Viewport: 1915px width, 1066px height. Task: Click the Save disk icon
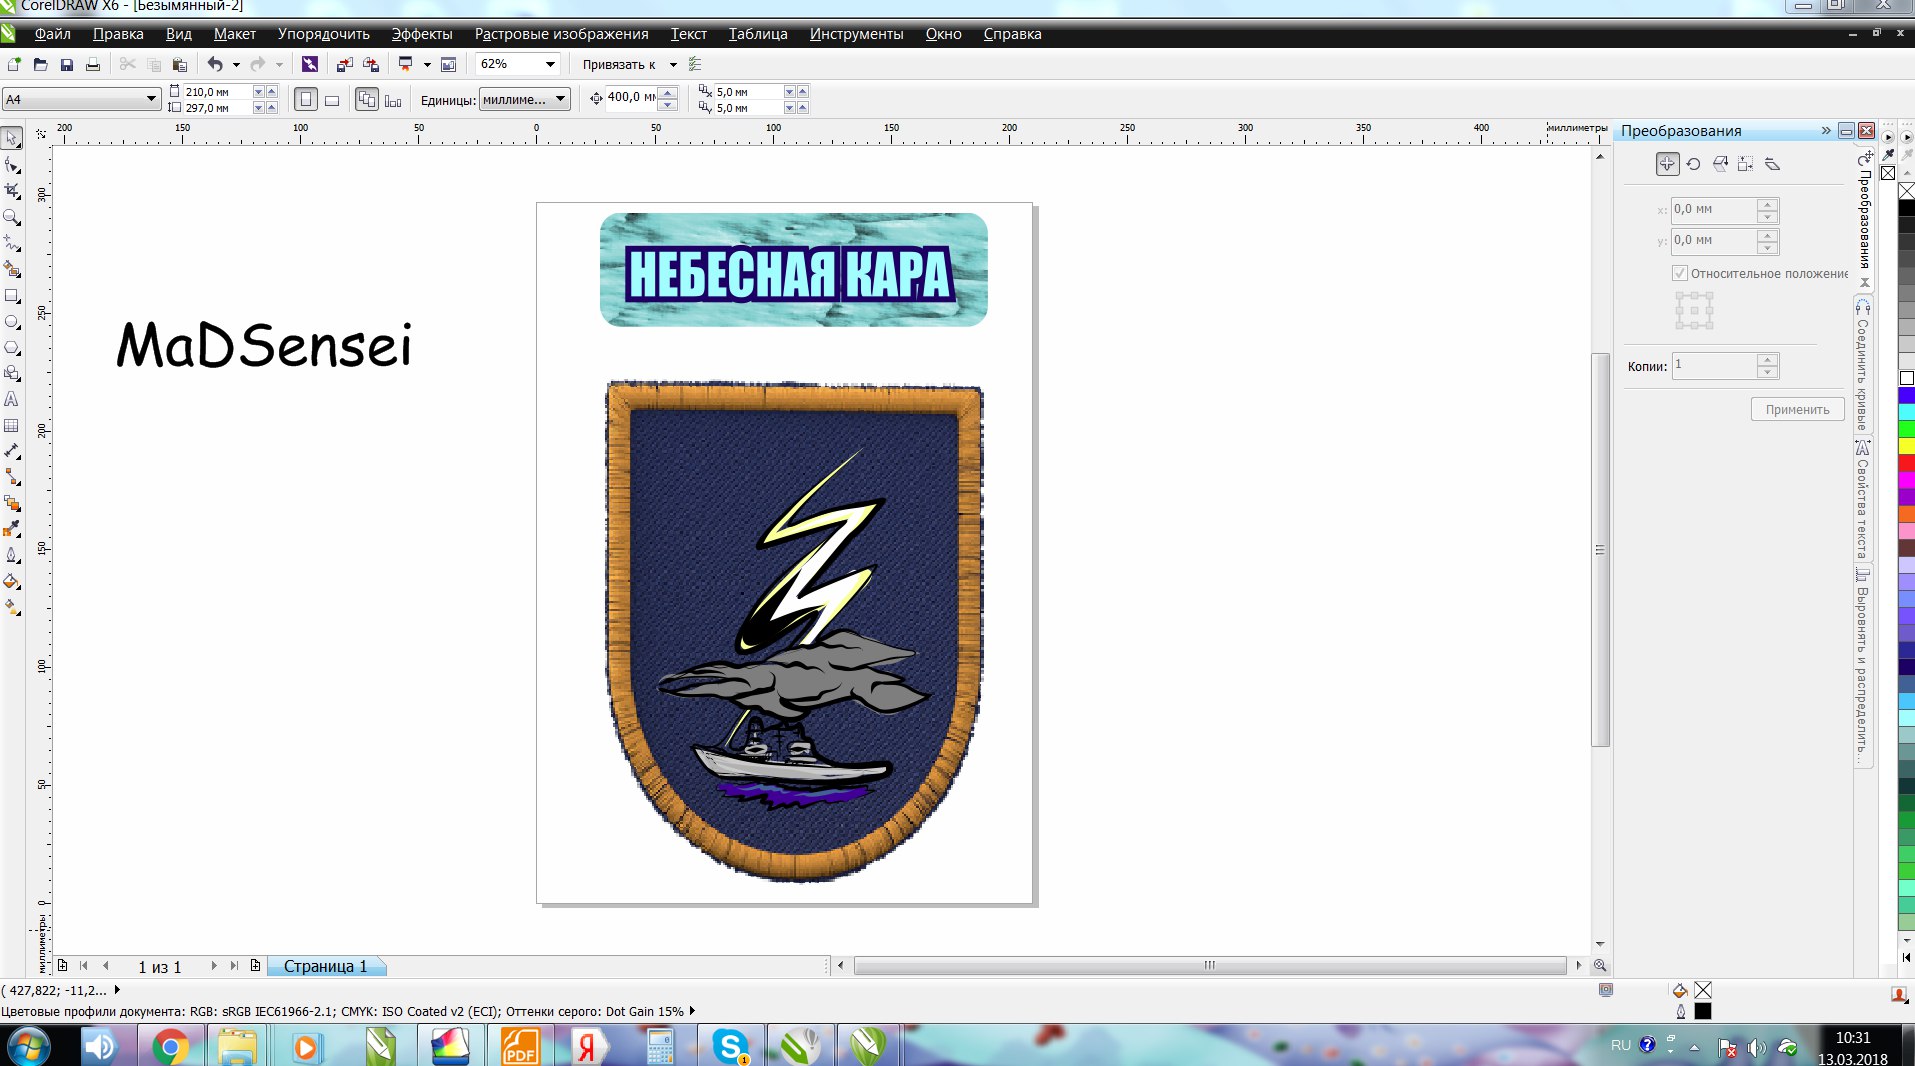tap(67, 65)
